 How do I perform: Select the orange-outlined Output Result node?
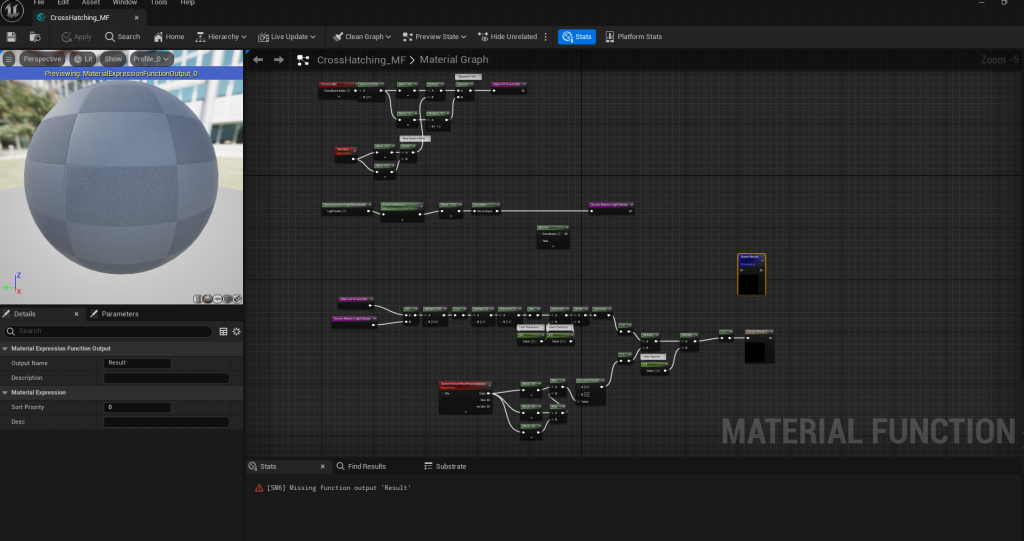pos(752,274)
